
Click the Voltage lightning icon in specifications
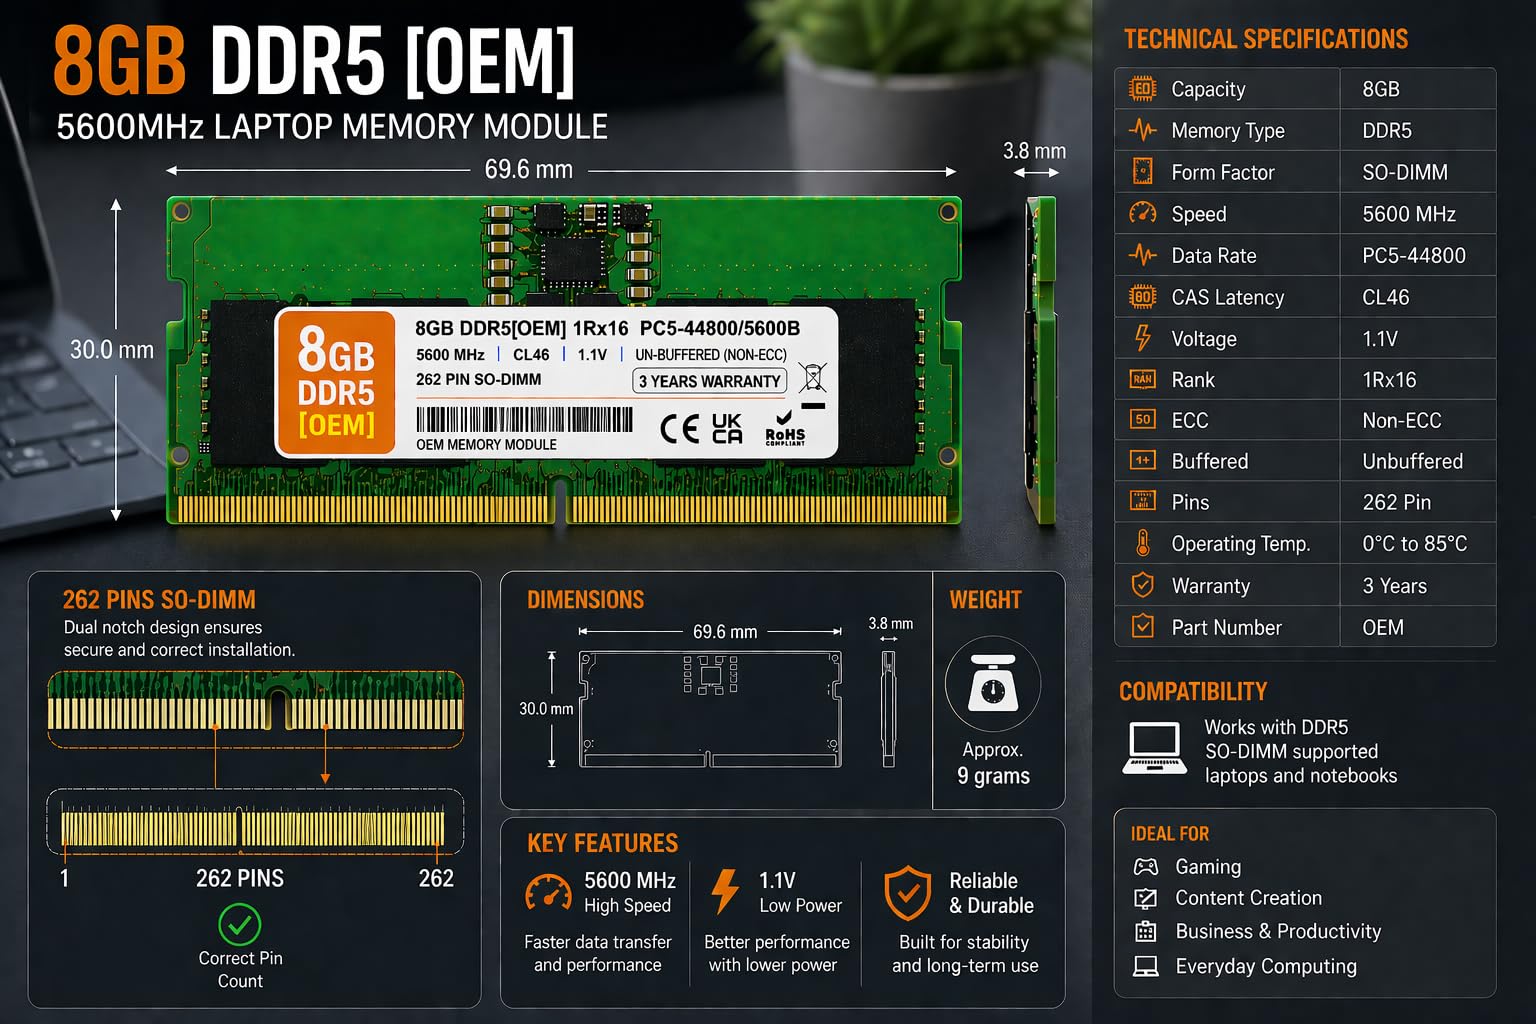click(x=1142, y=338)
